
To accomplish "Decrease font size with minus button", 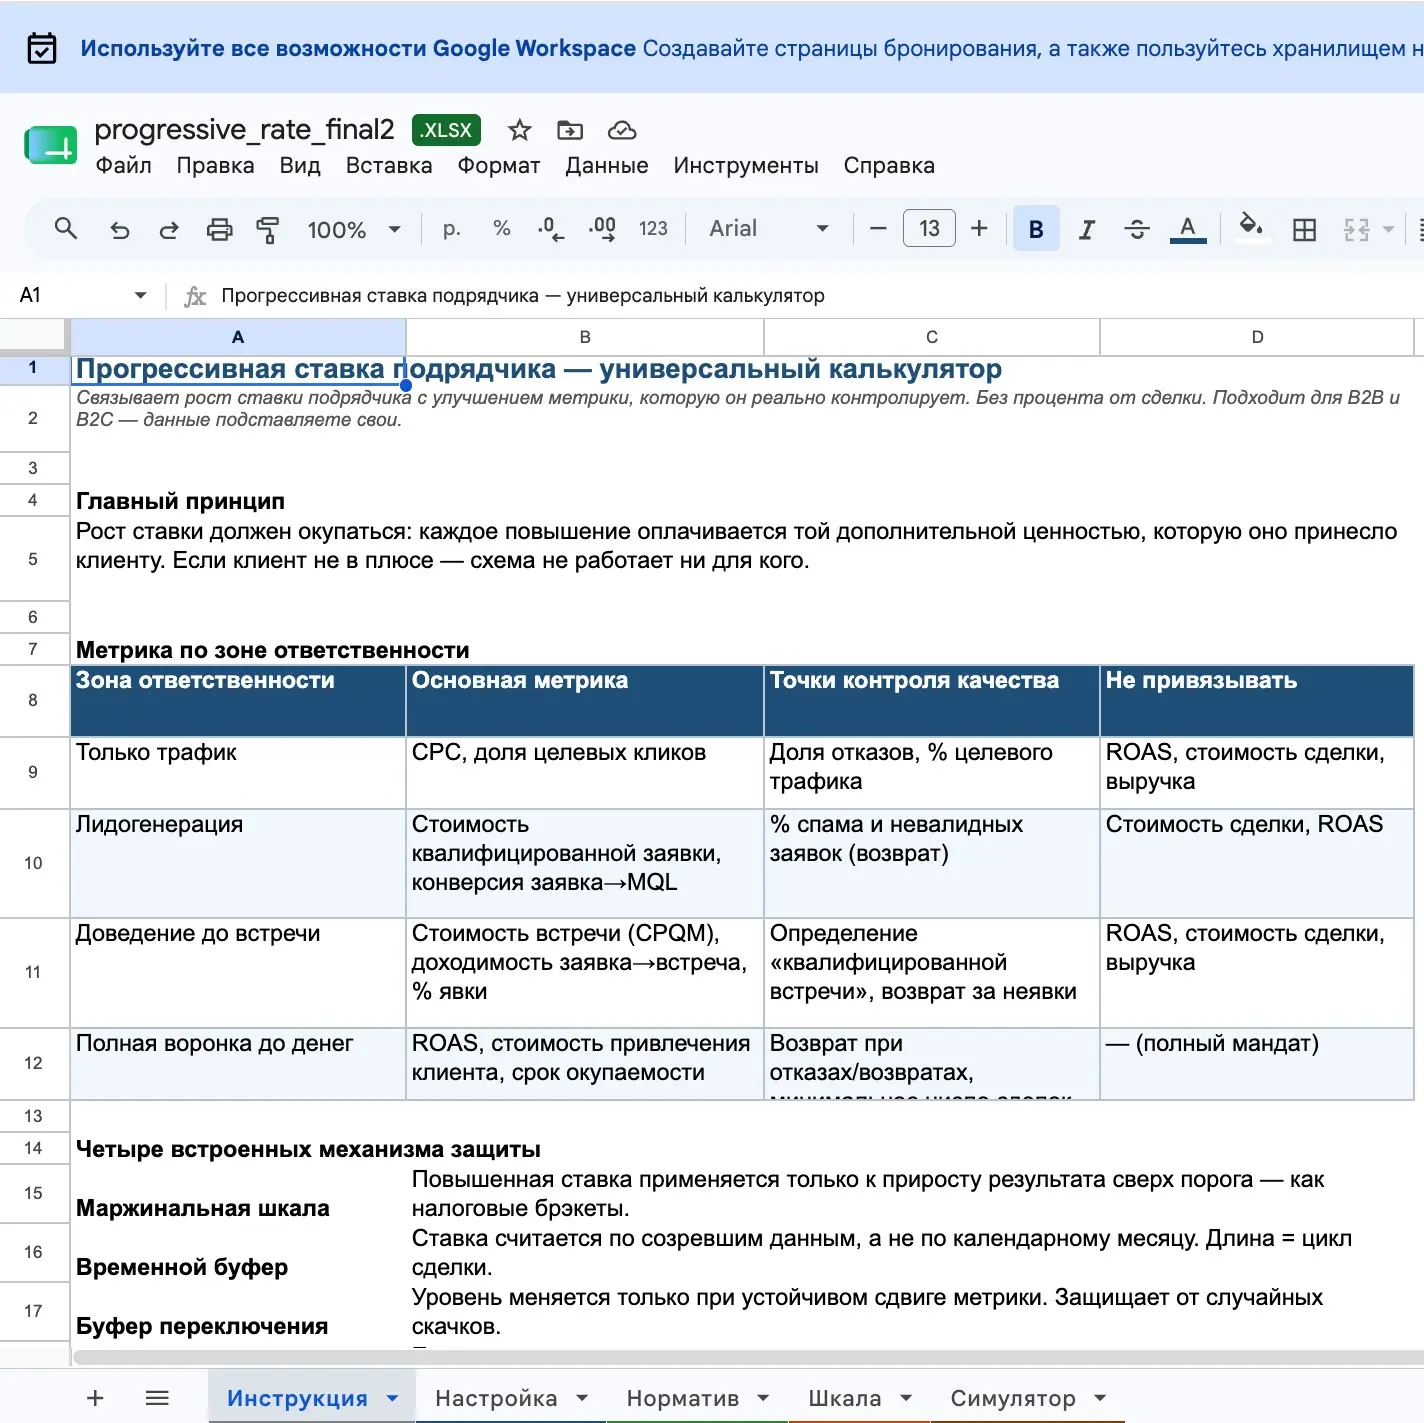I will click(x=878, y=229).
